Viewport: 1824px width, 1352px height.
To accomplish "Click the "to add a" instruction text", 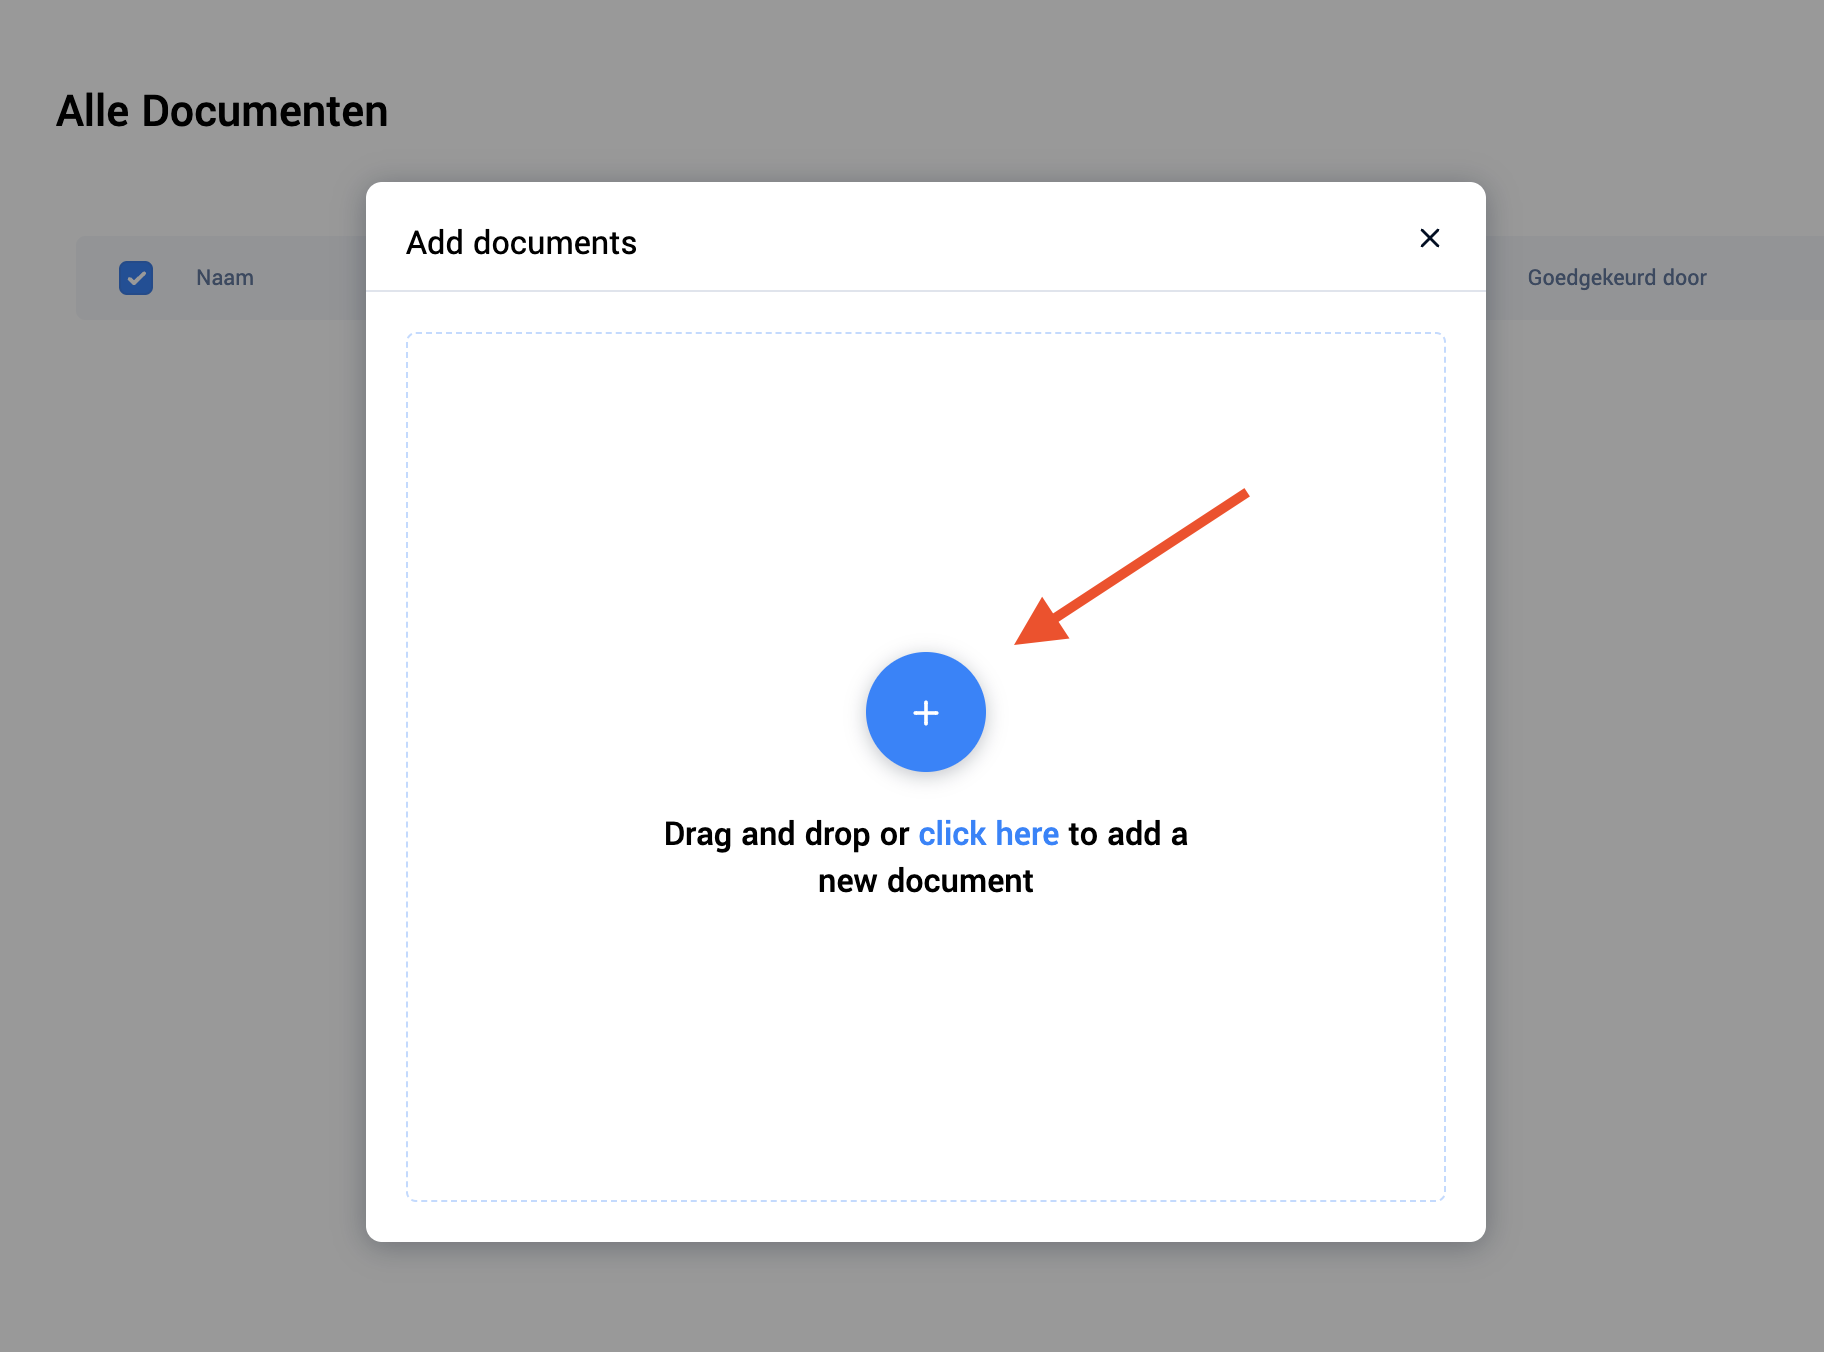I will (x=1127, y=834).
